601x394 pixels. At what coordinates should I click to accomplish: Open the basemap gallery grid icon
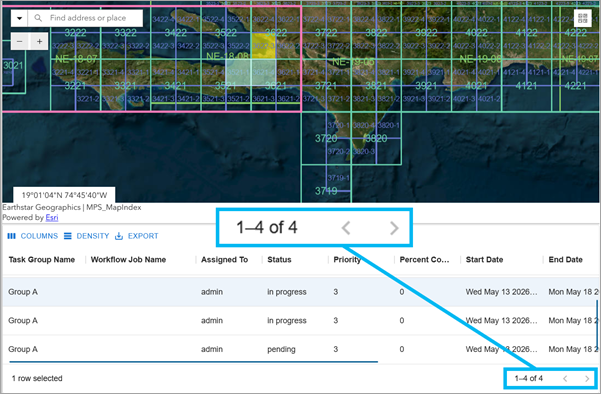point(583,18)
